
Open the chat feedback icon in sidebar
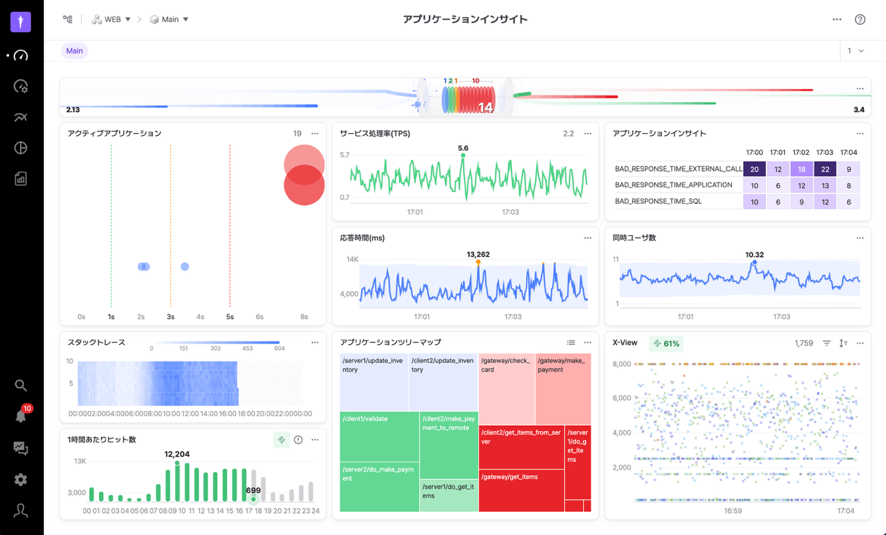[x=20, y=449]
